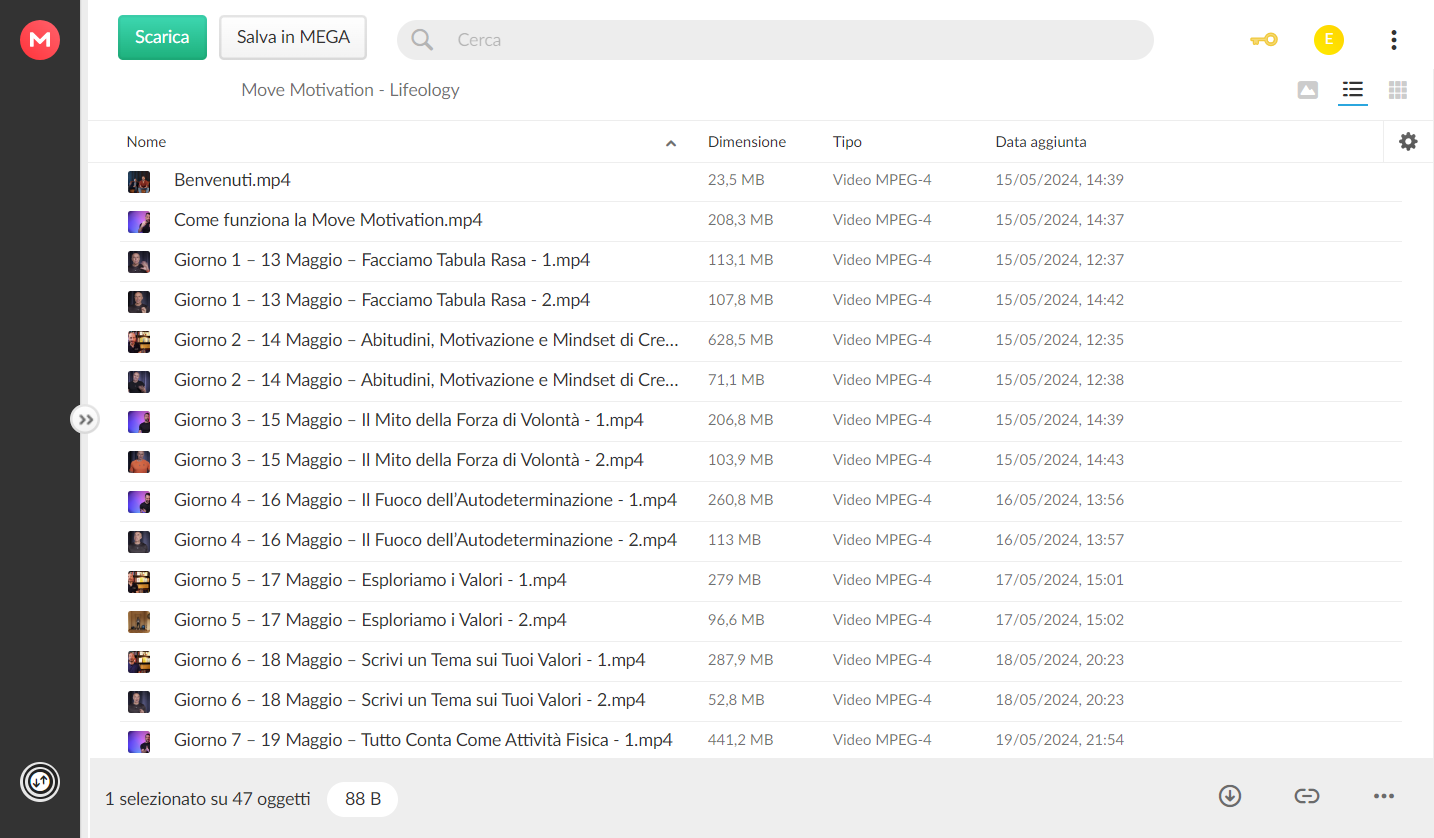Open the recovery key icon

[1264, 40]
